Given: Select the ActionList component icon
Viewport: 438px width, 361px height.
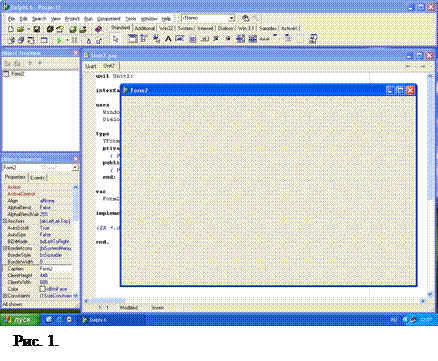Looking at the screenshot, I should (x=313, y=39).
